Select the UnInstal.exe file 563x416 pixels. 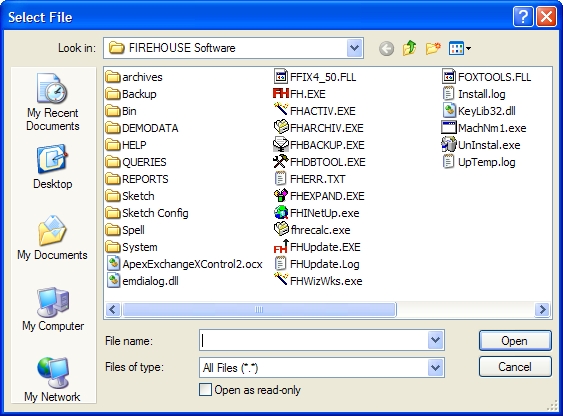coord(481,145)
